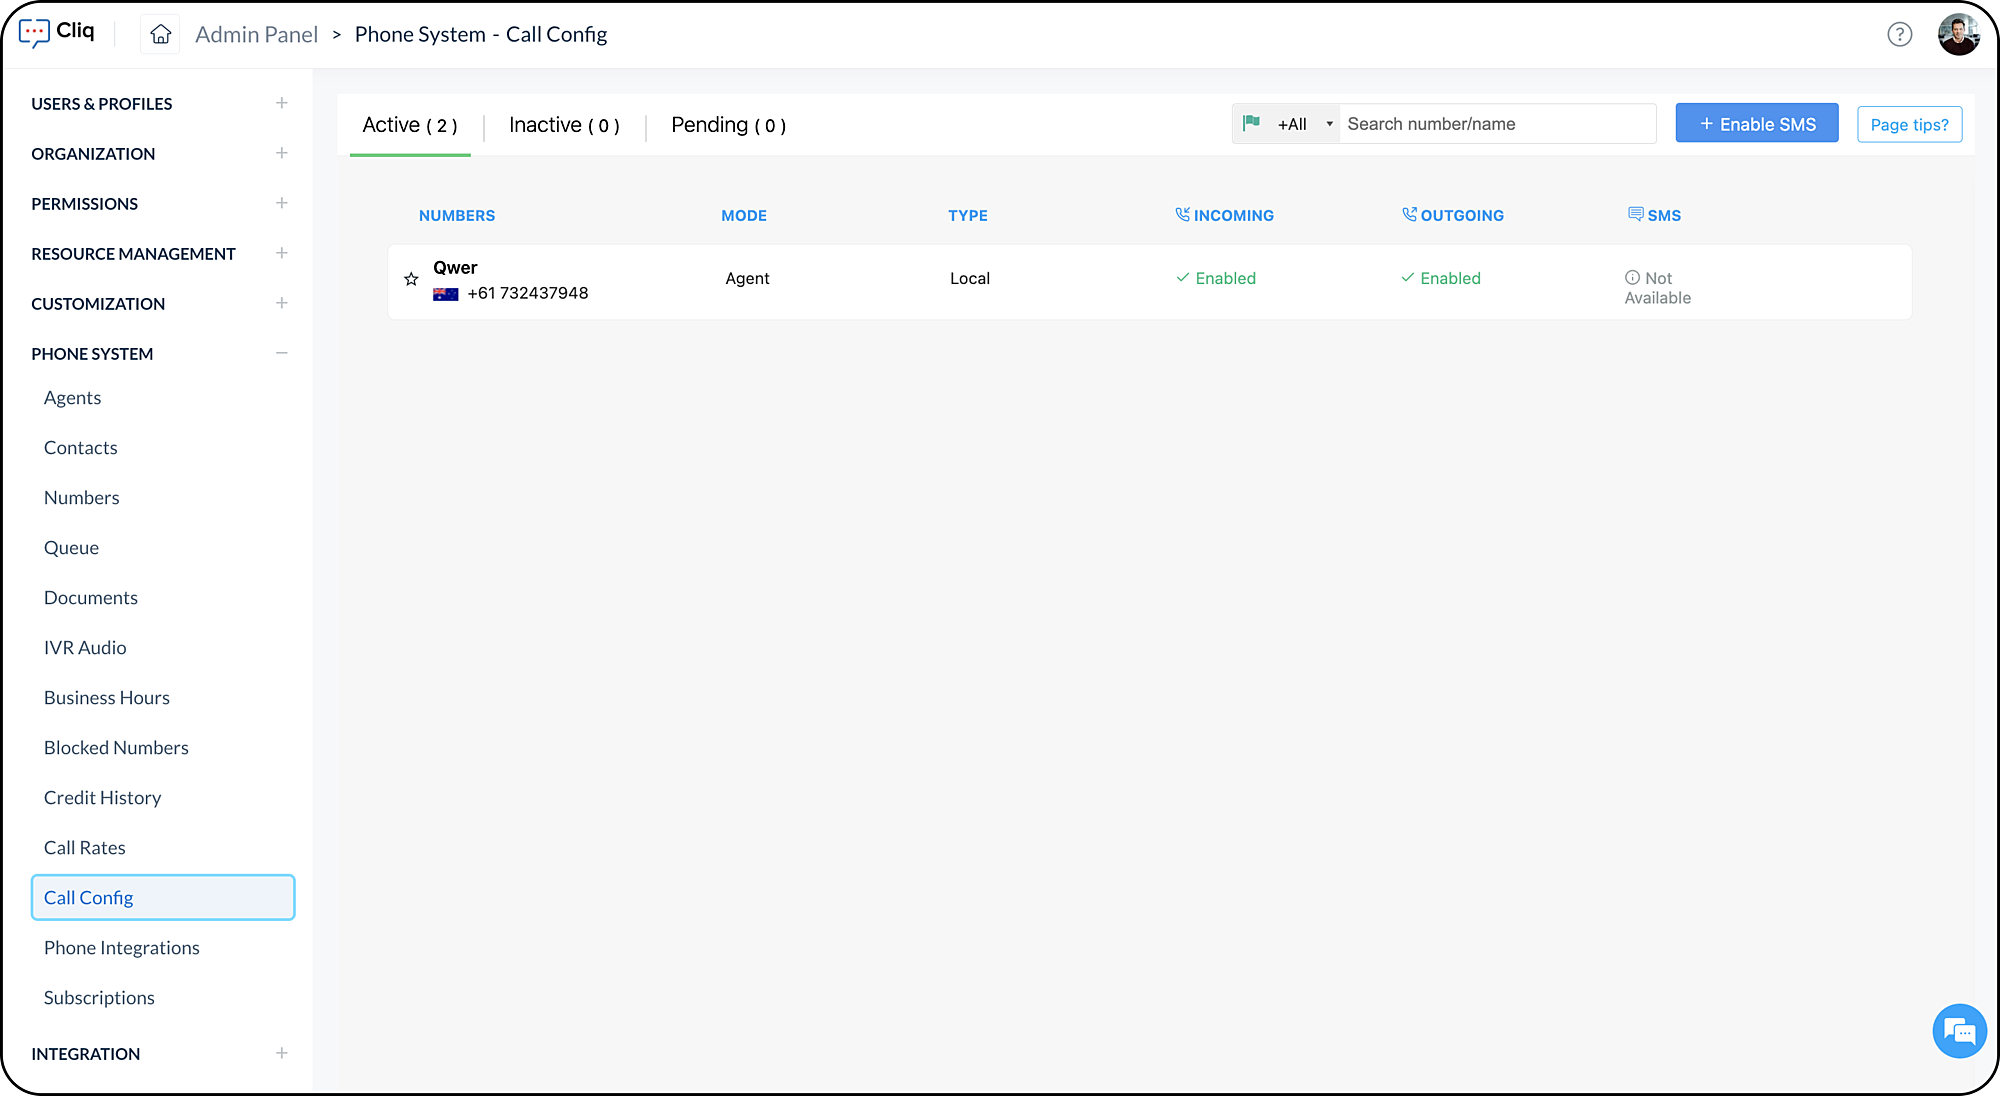Open the Page tips link
Image resolution: width=2000 pixels, height=1096 pixels.
(1909, 125)
